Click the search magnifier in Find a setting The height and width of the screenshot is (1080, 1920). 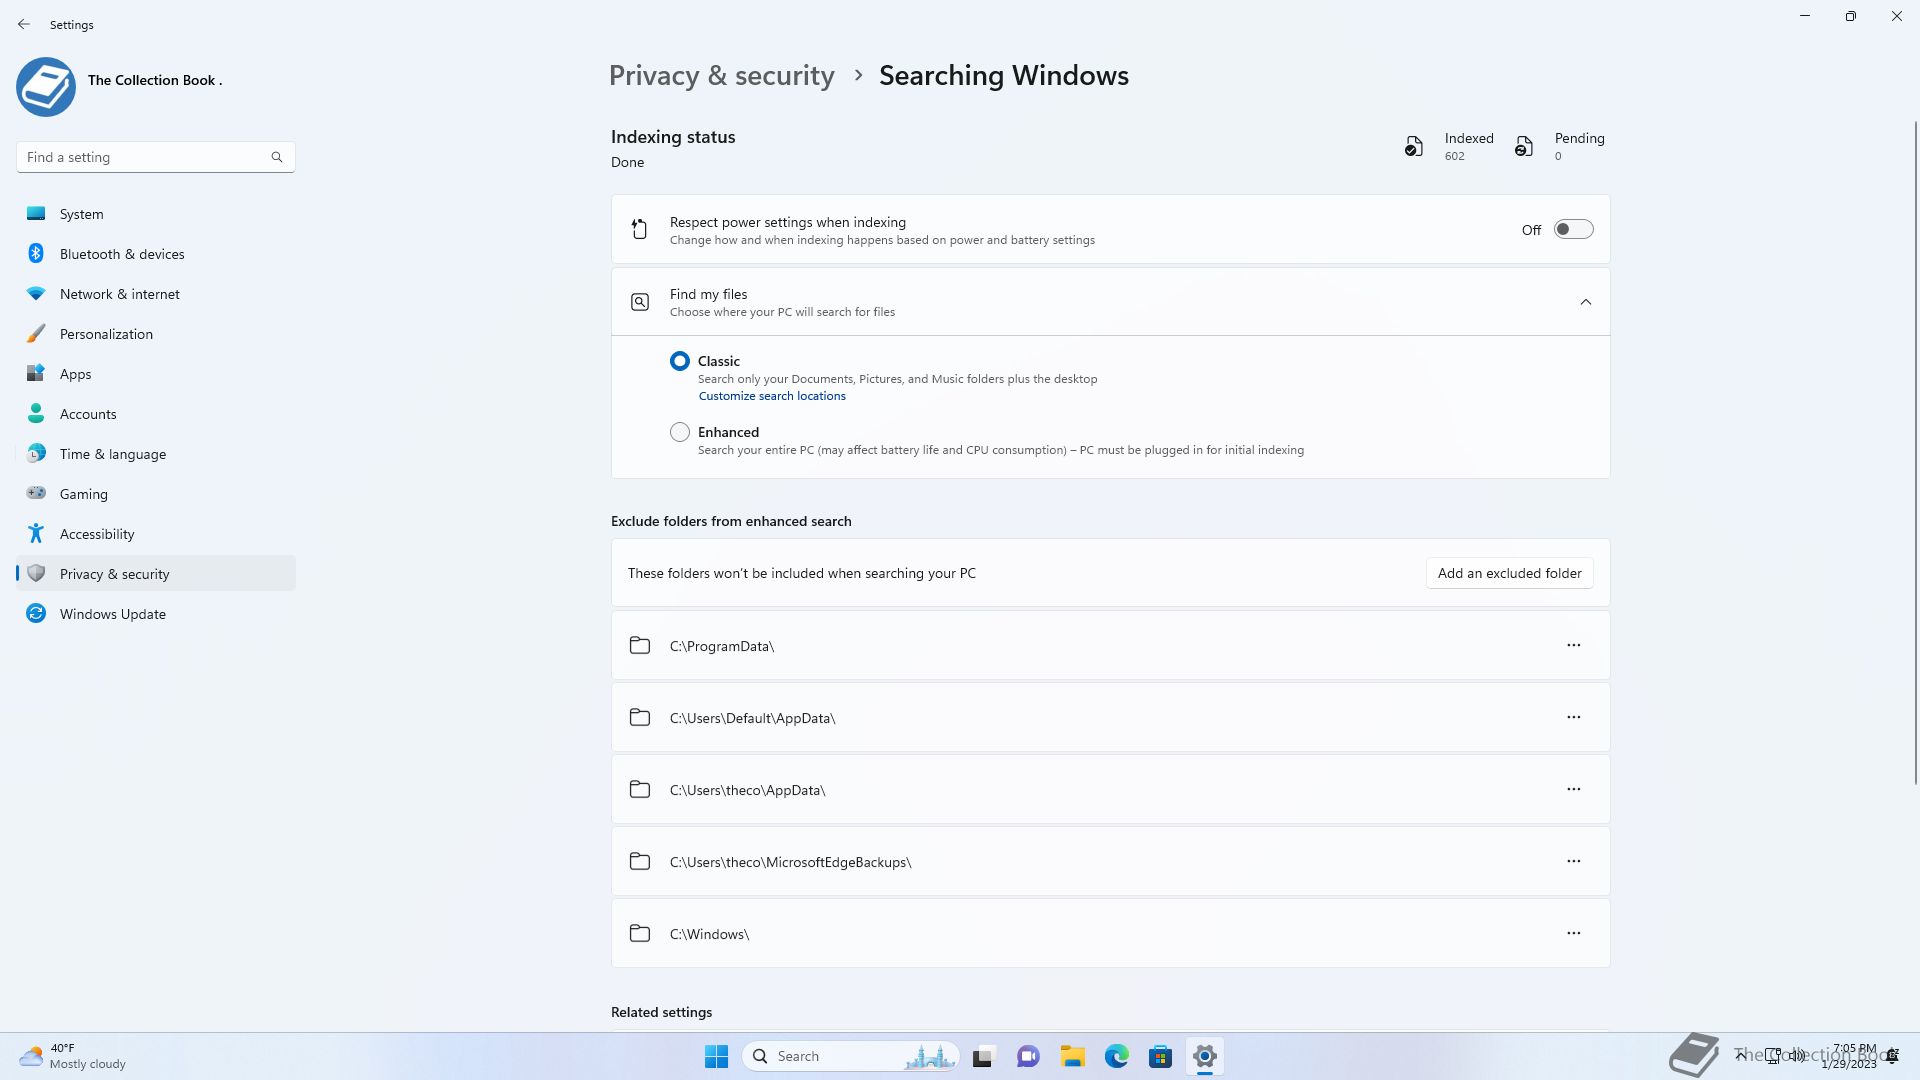[x=277, y=157]
